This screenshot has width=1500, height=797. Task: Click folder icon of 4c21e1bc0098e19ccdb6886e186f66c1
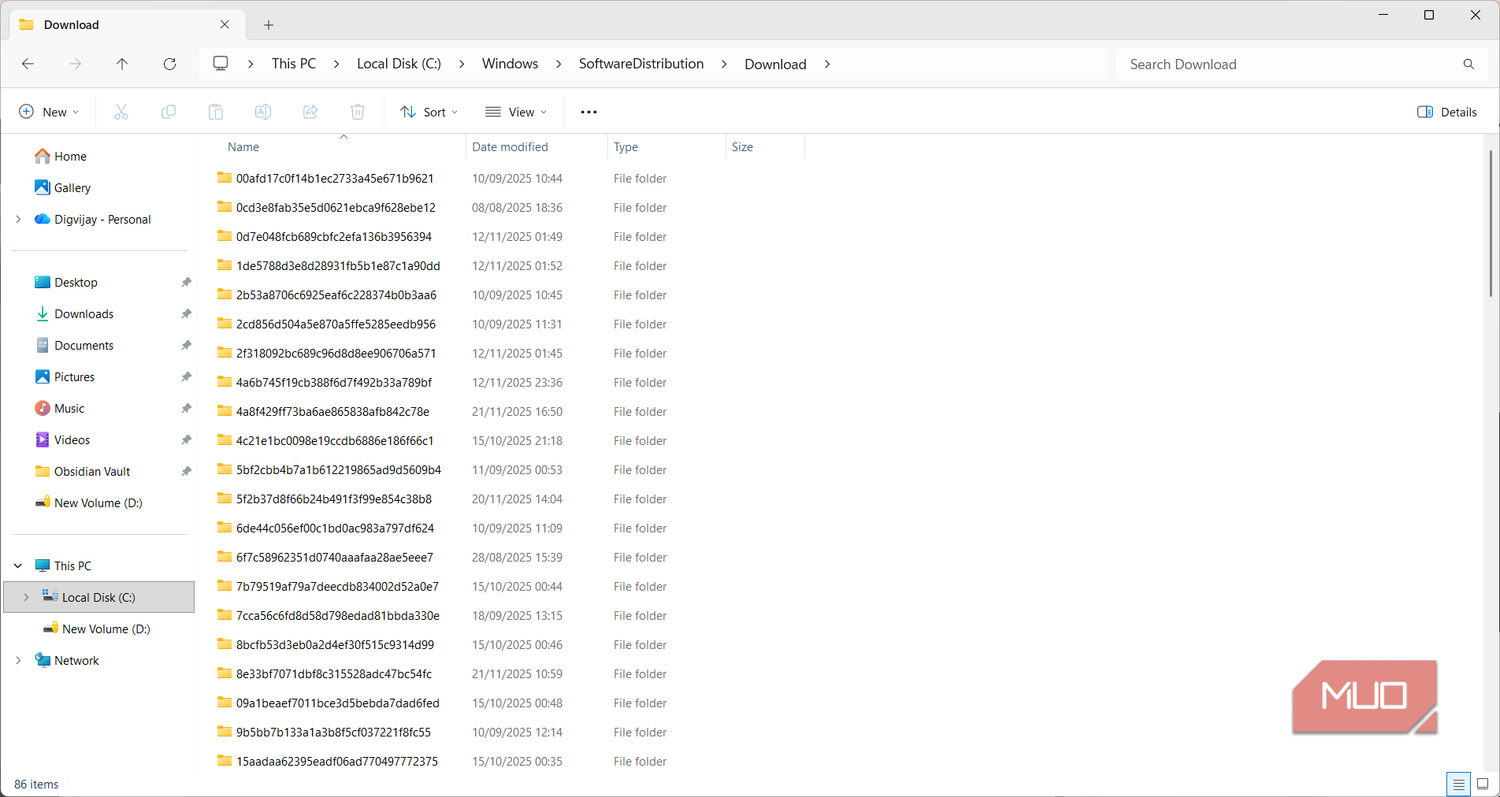point(224,440)
